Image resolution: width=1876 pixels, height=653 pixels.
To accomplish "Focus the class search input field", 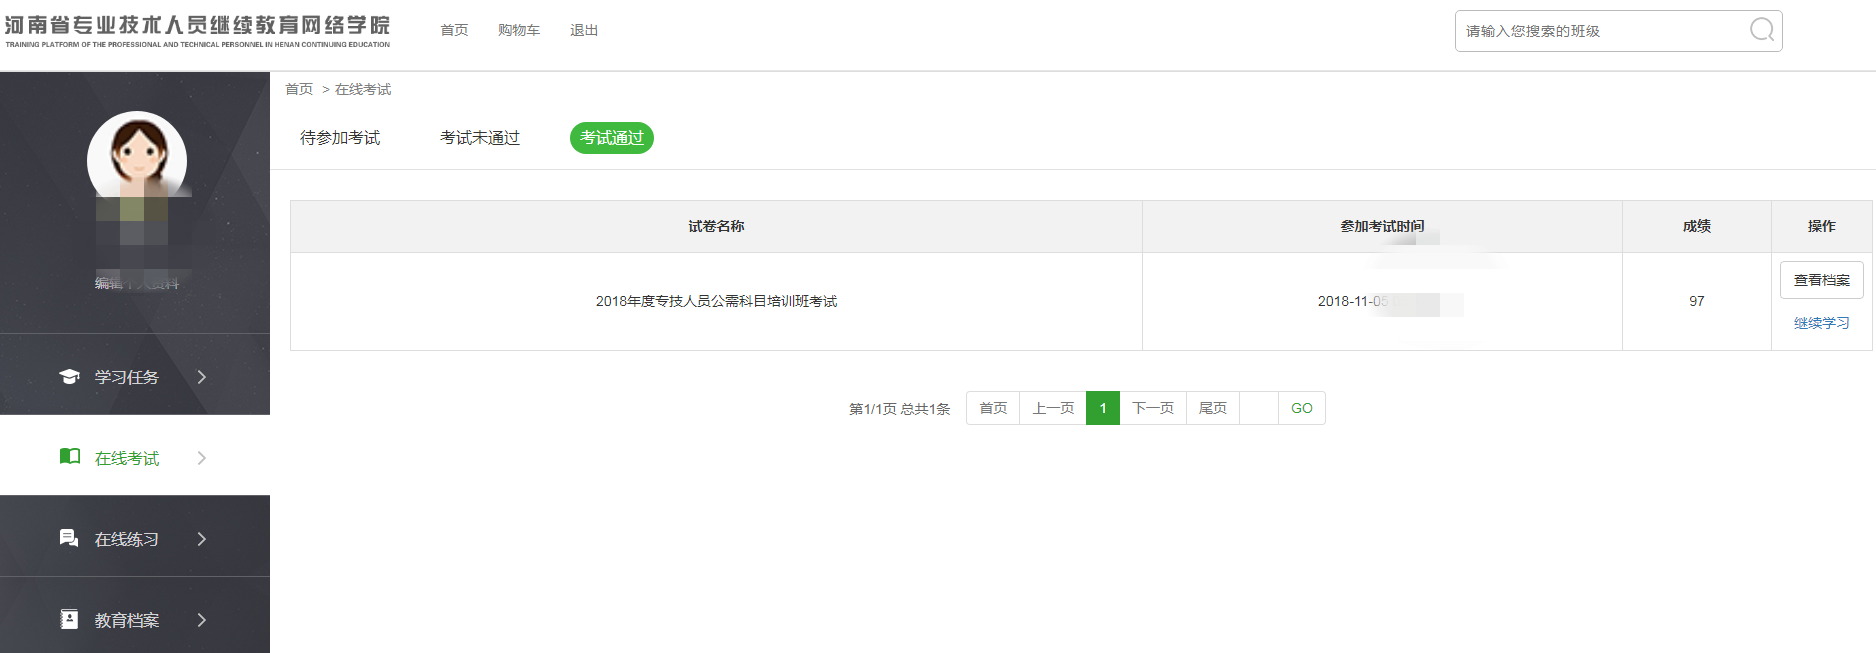I will pyautogui.click(x=1600, y=31).
